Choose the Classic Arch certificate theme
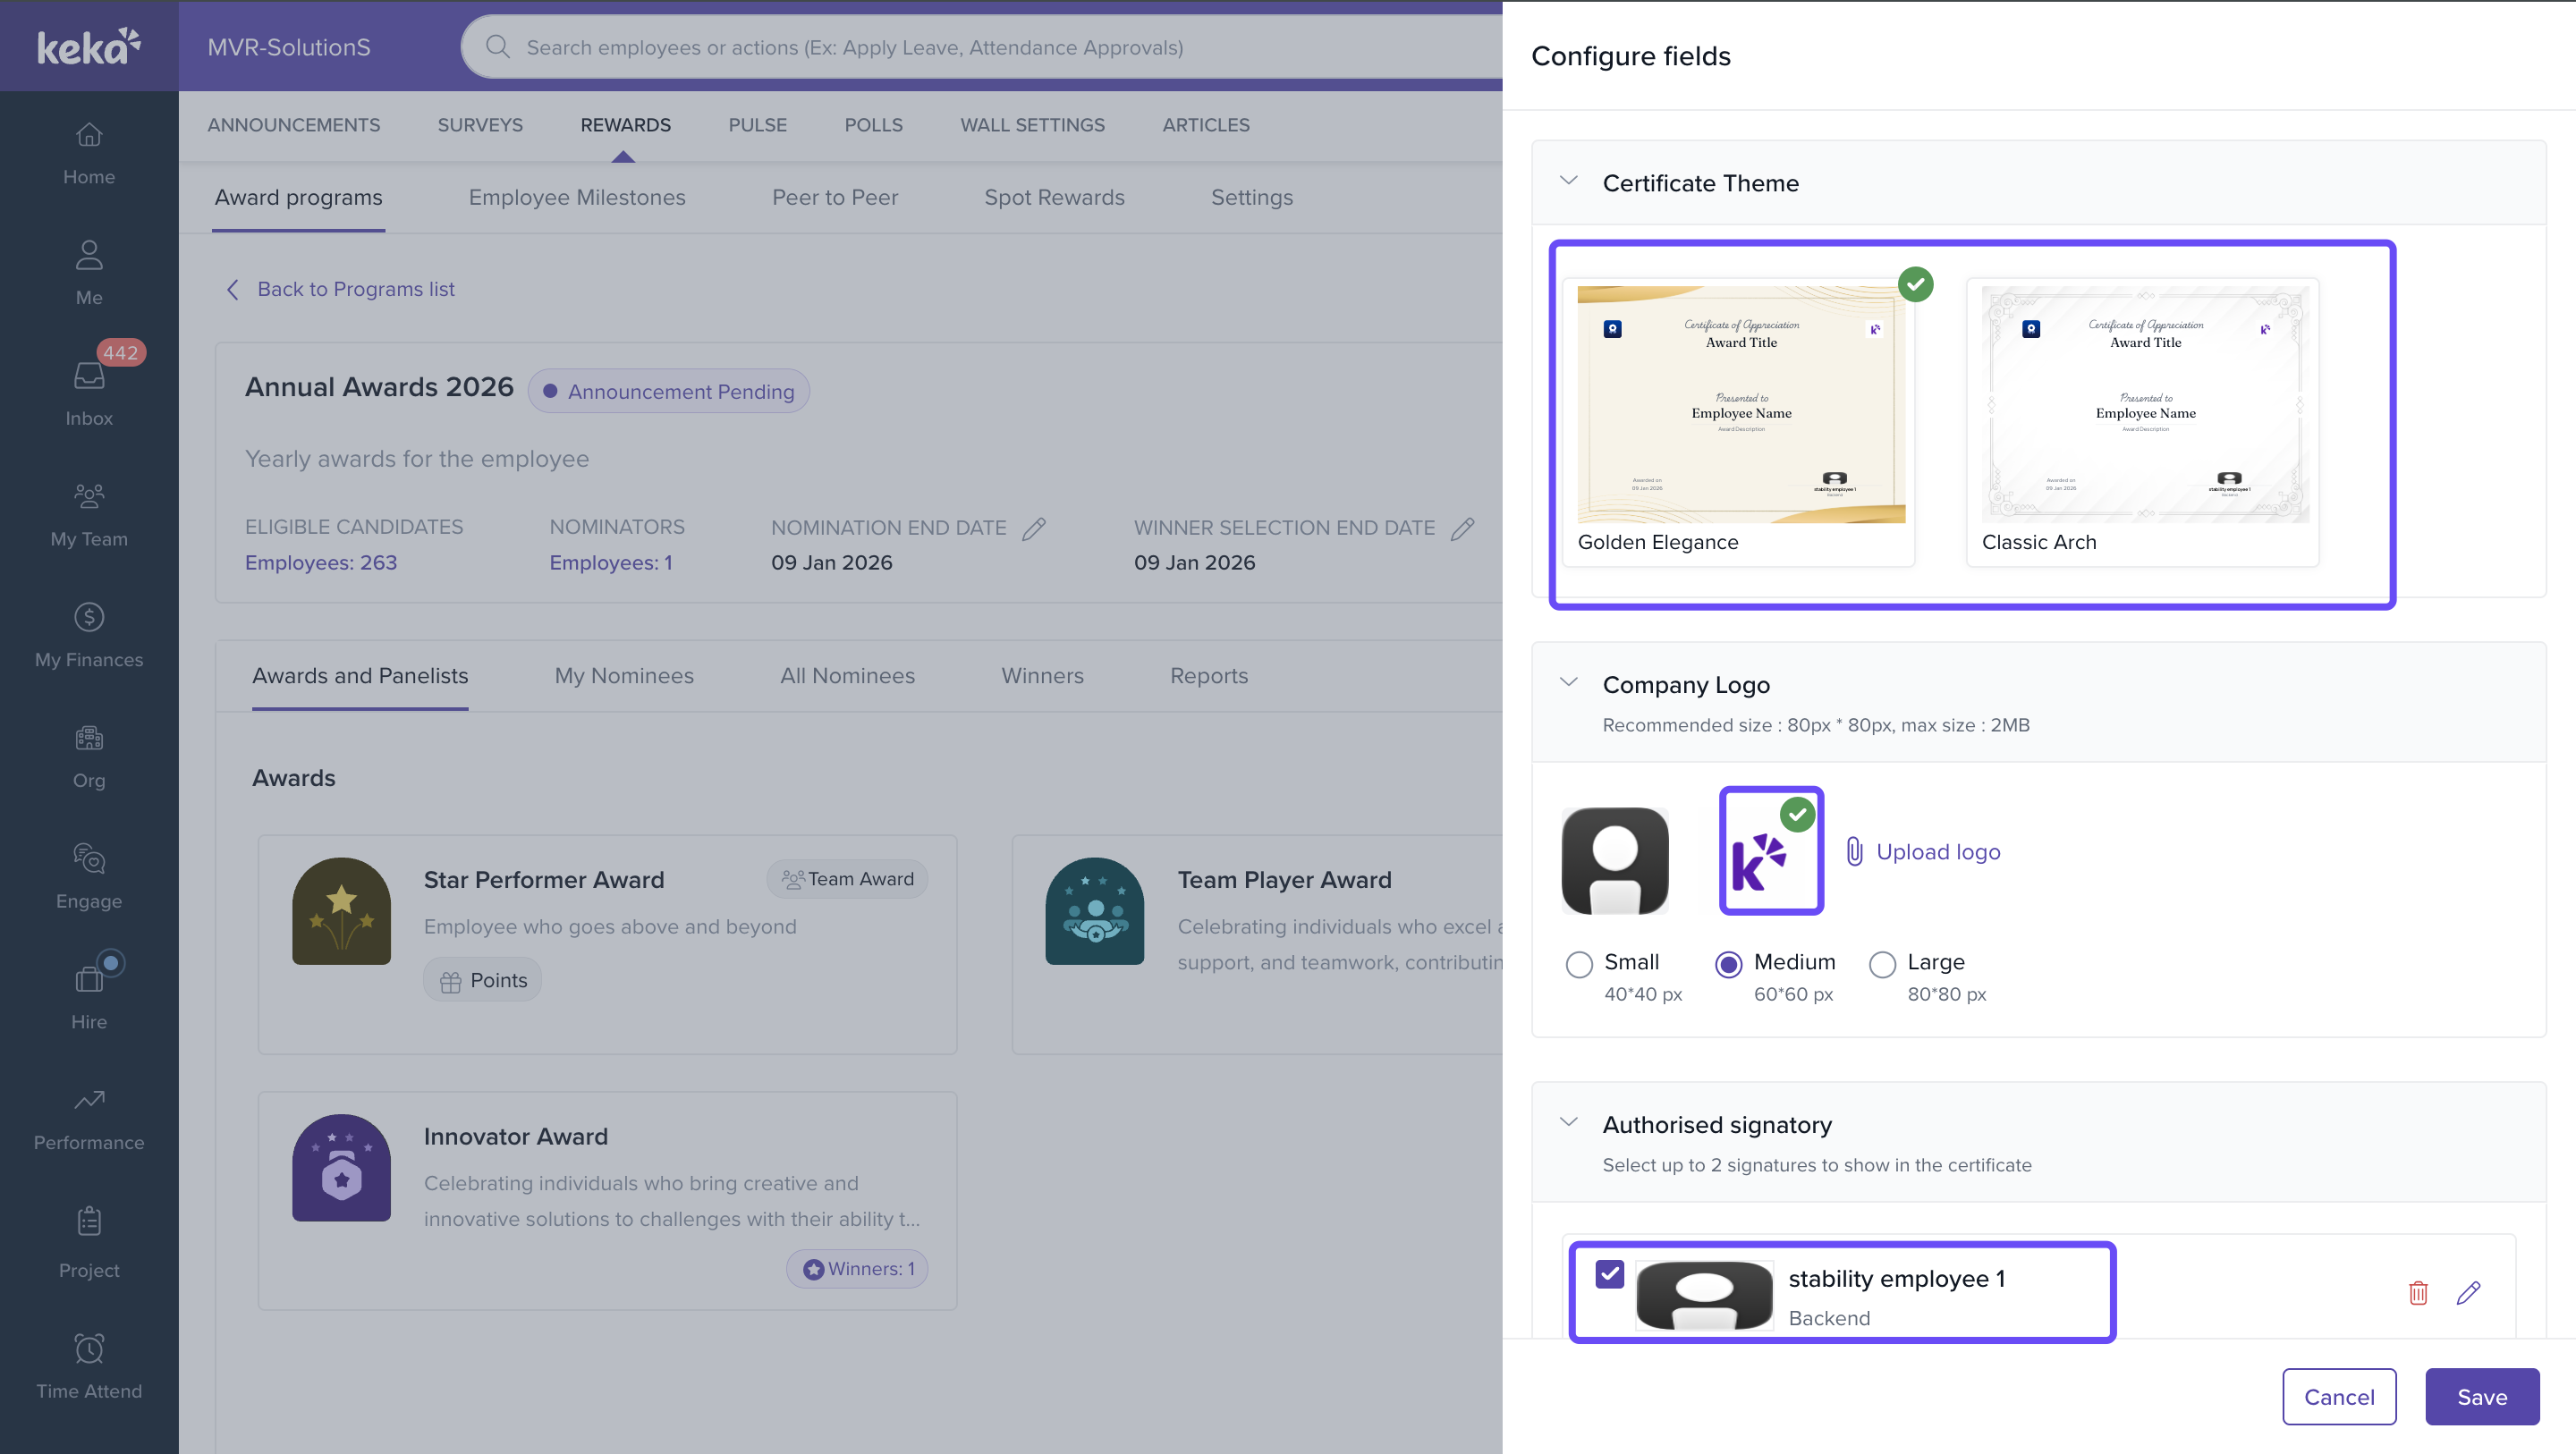This screenshot has height=1454, width=2576. [x=2144, y=420]
